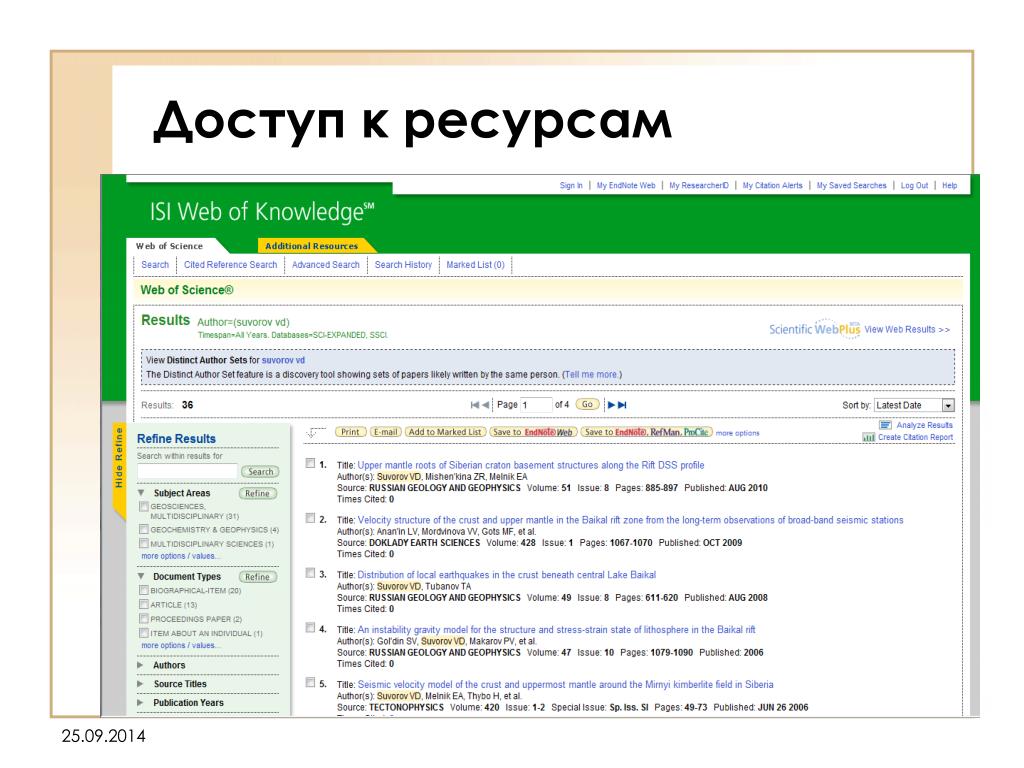Expand the Source Titles refine section
Image resolution: width=1024 pixels, height=768 pixels.
click(140, 684)
